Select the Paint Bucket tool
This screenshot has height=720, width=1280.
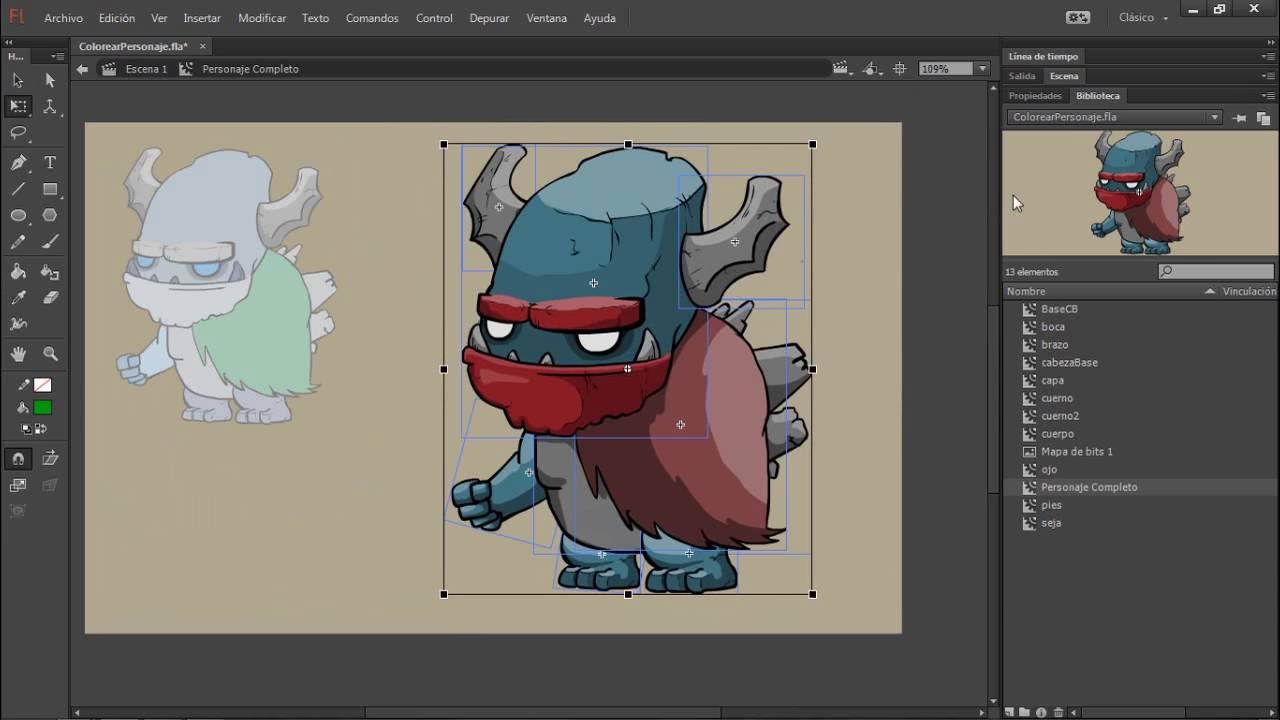click(x=18, y=271)
